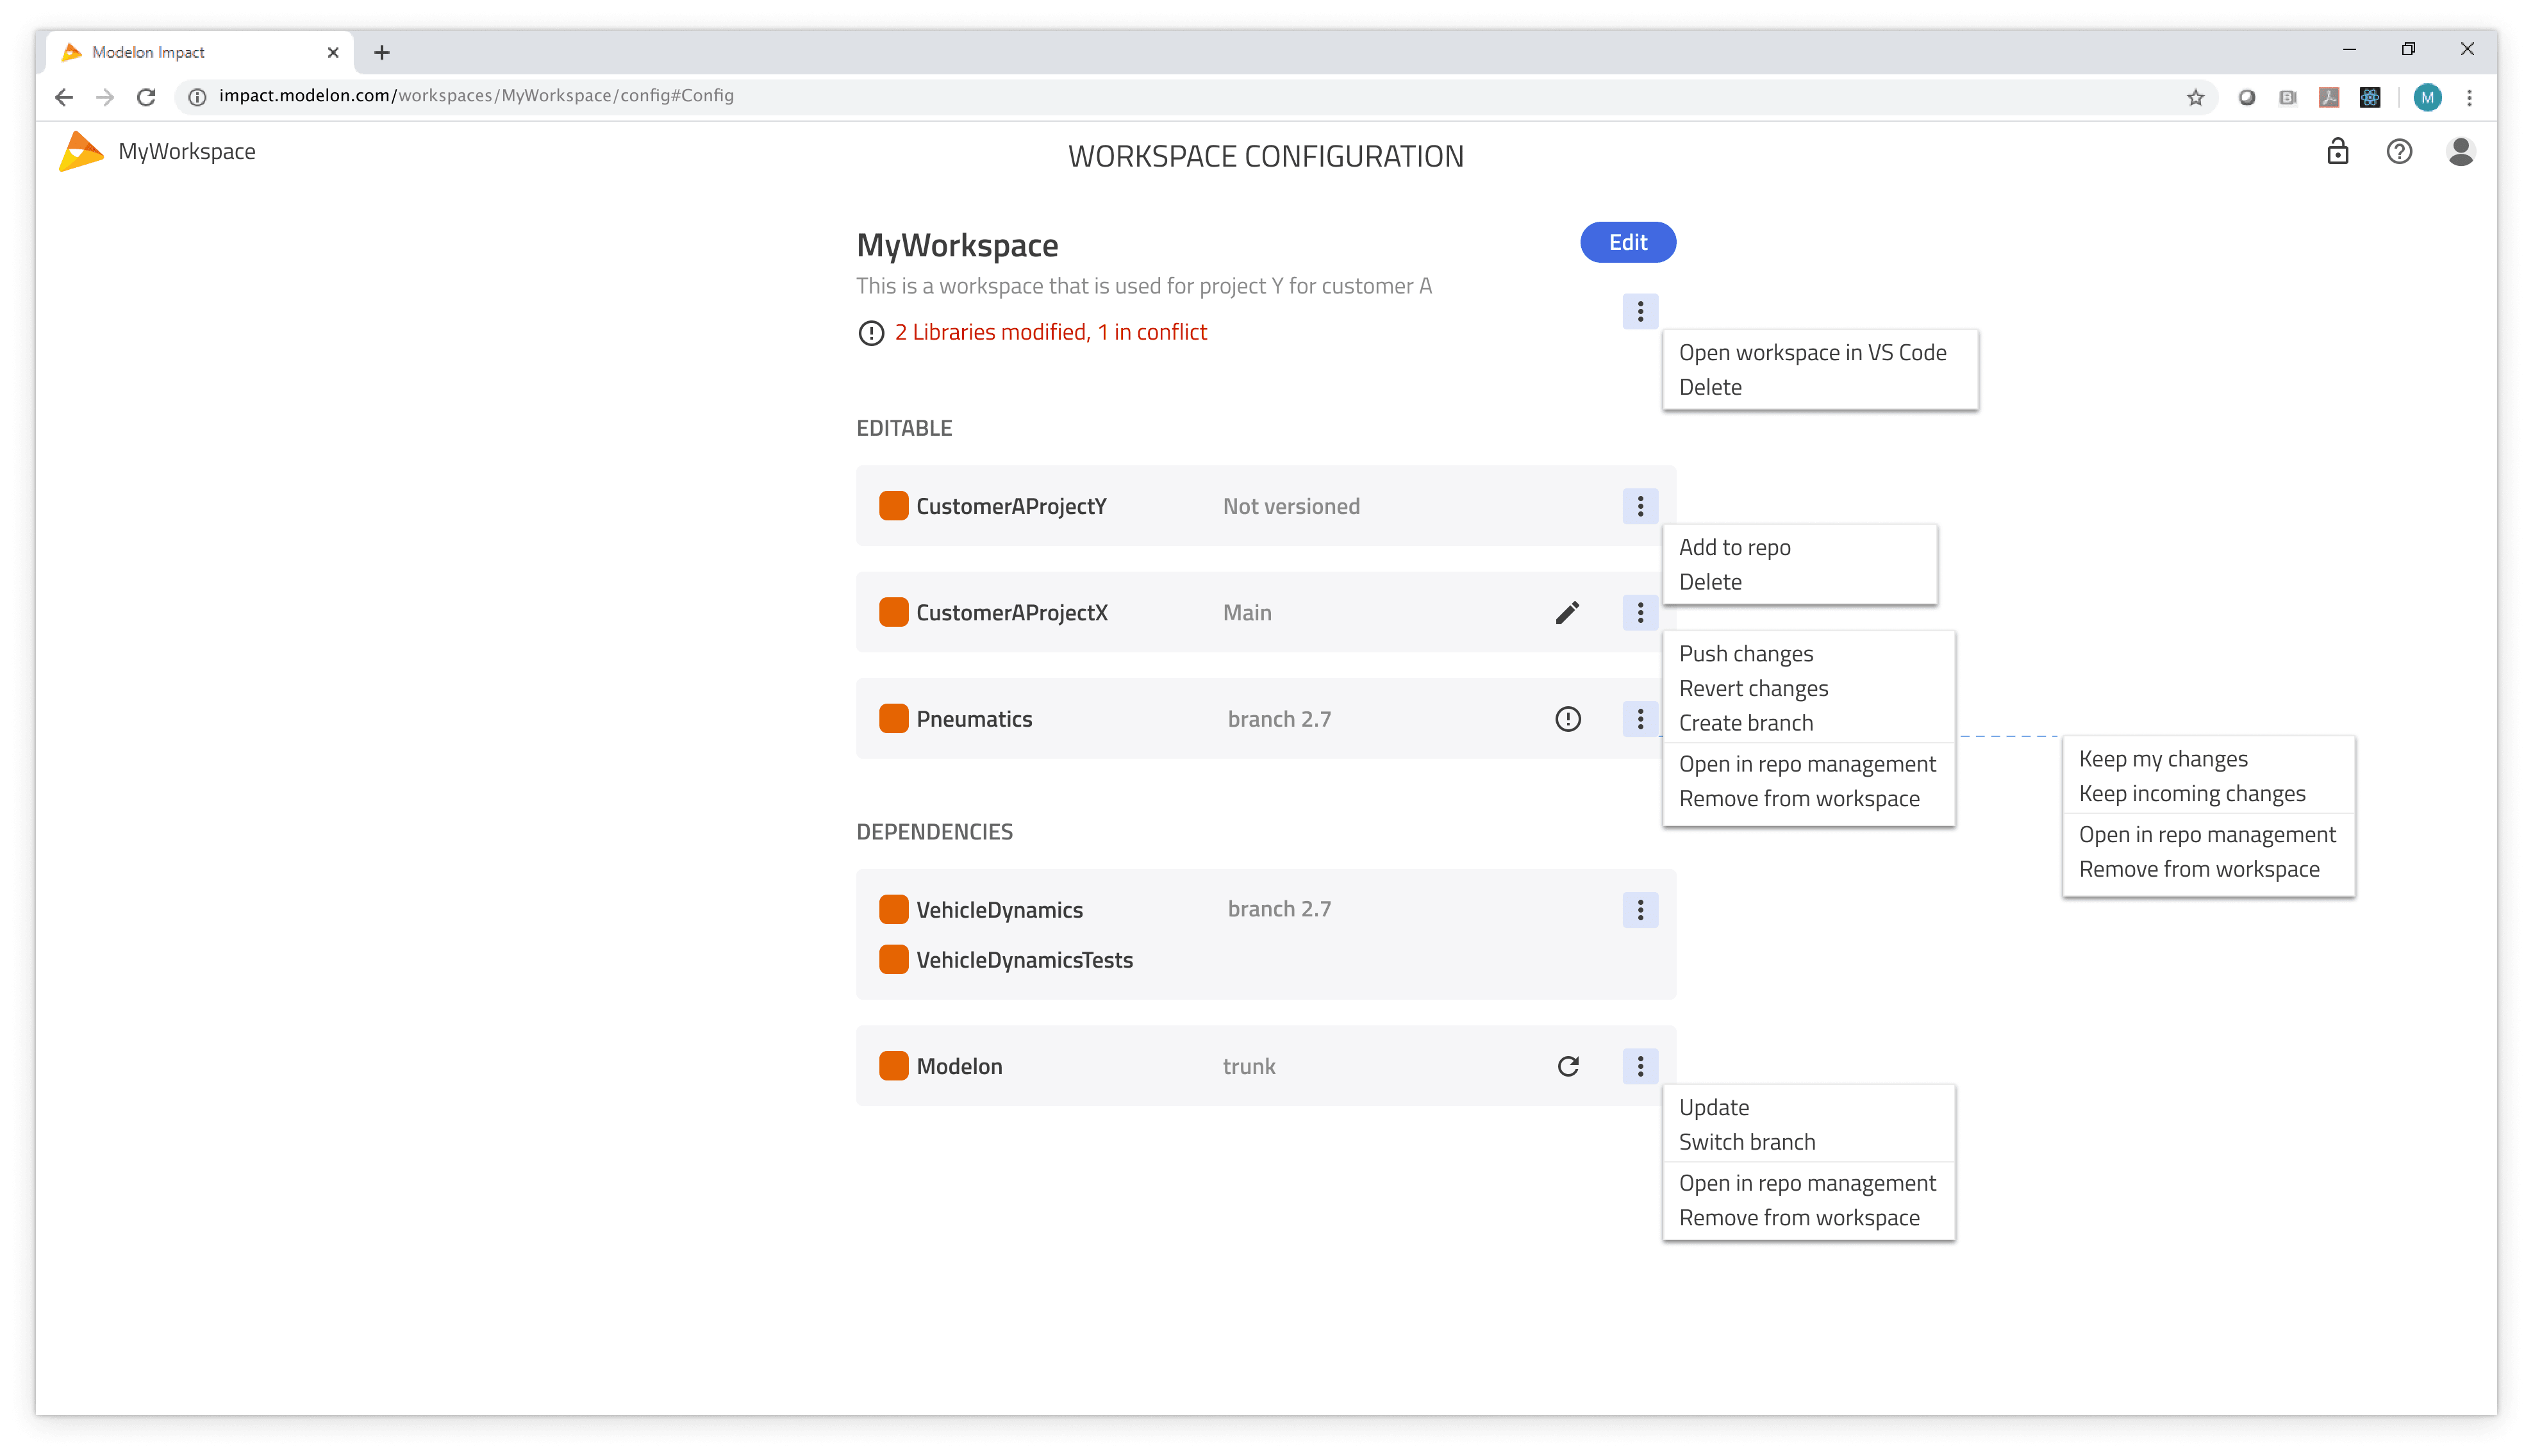
Task: Go back in browser history
Action: [x=64, y=97]
